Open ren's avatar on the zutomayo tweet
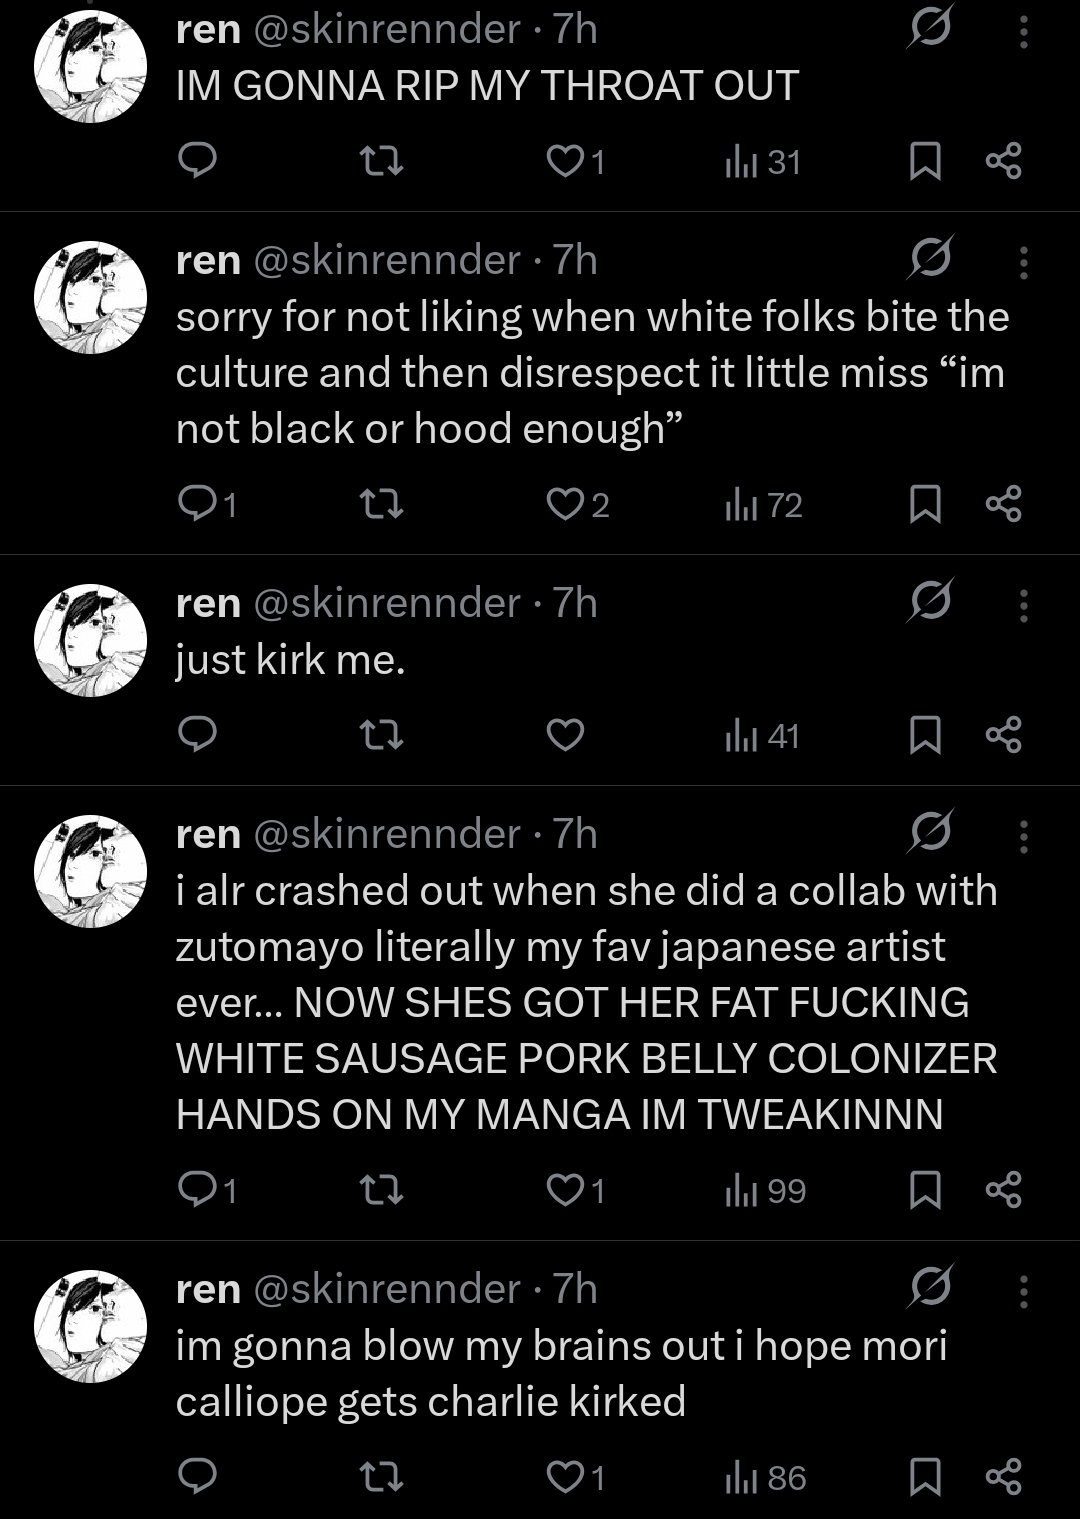 90,869
